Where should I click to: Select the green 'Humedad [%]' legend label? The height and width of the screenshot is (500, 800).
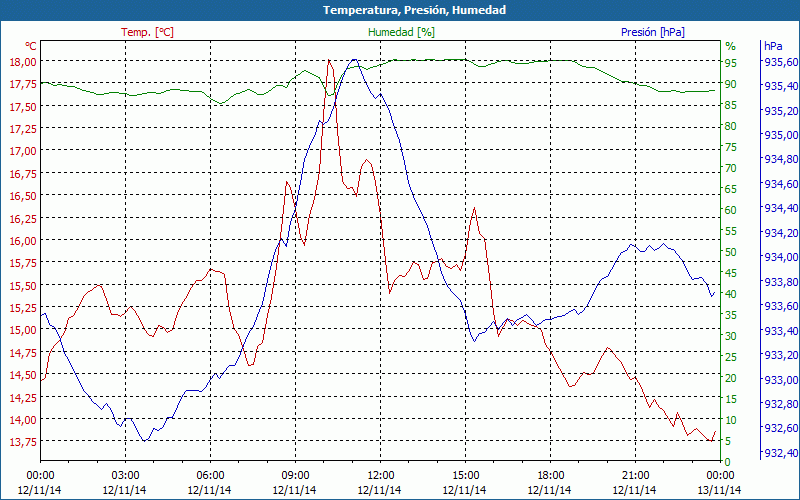[401, 32]
